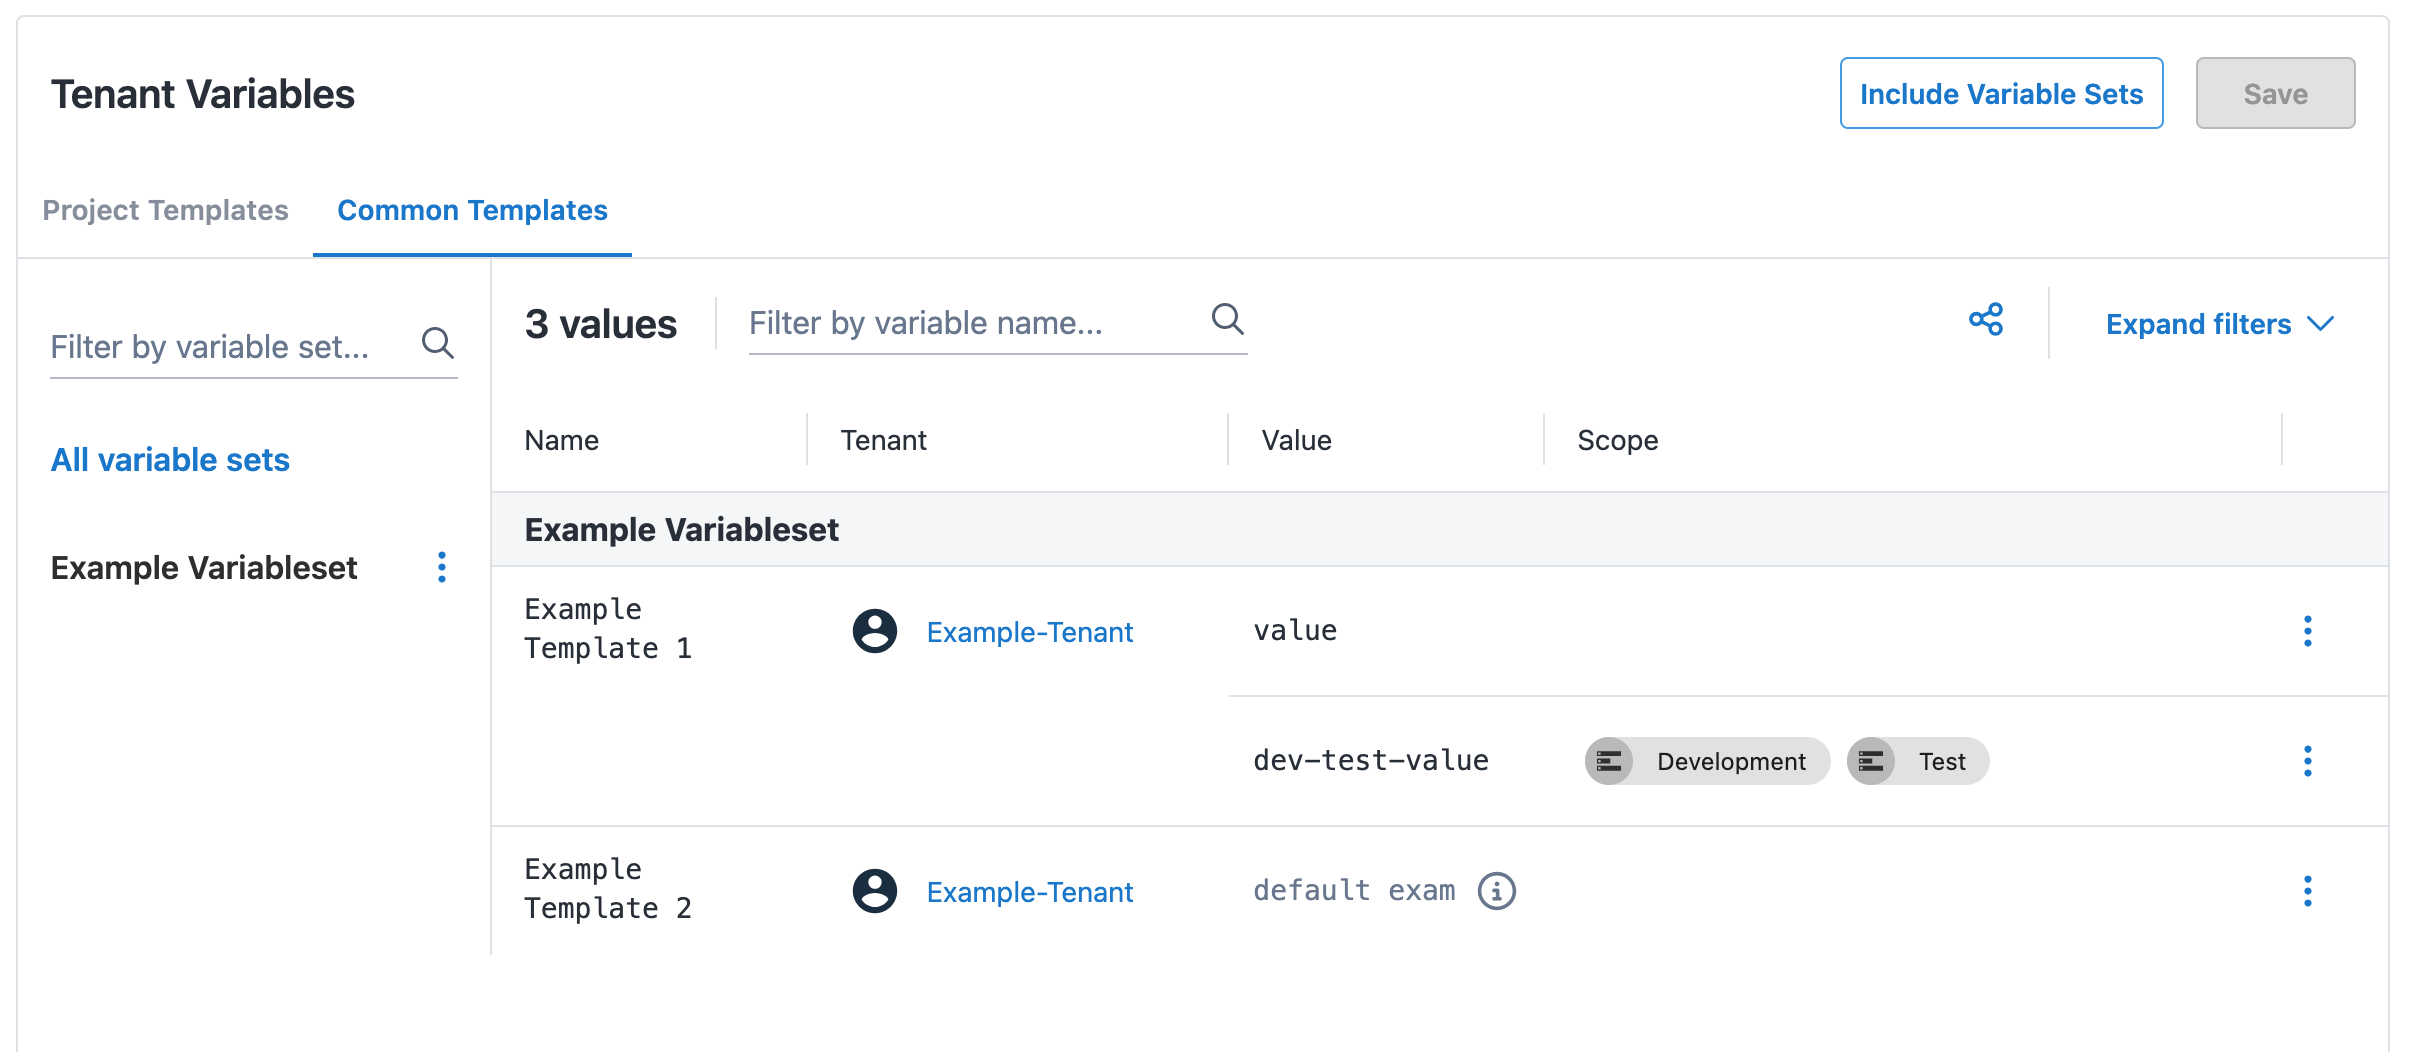Click the search icon beside variable name filter
Image resolution: width=2412 pixels, height=1052 pixels.
point(1228,320)
